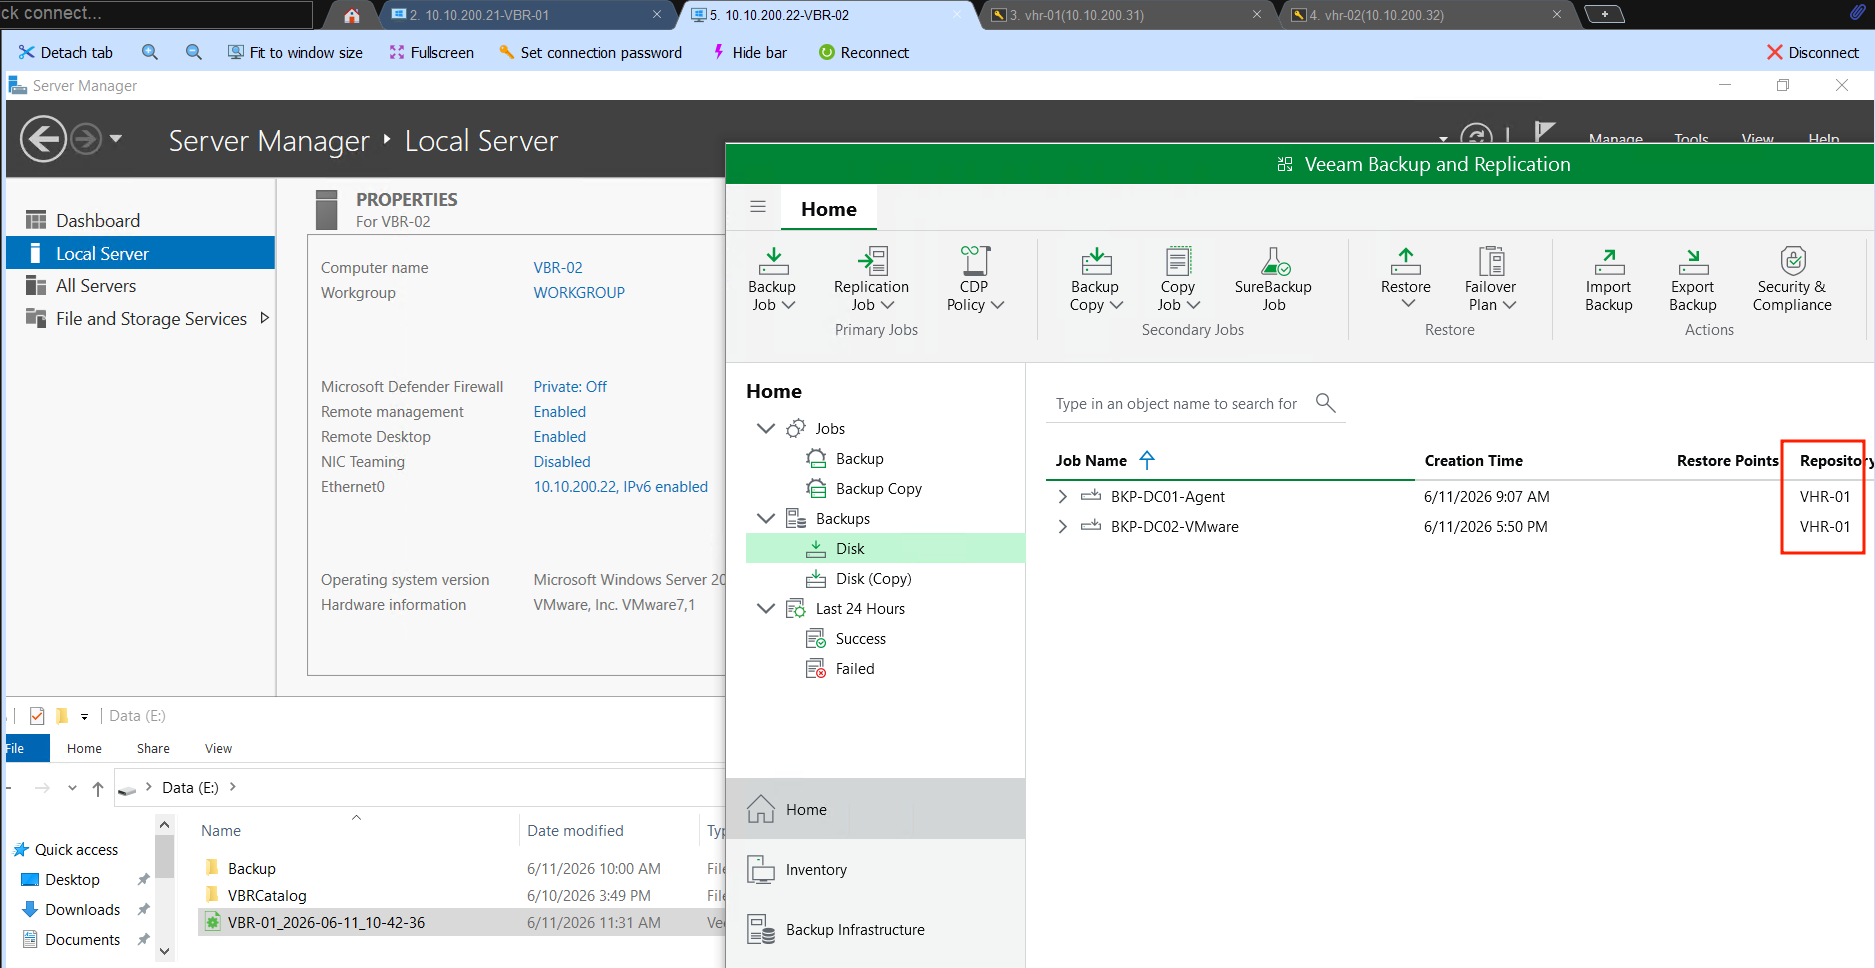Open Server Manager navigation history dropdown

116,139
